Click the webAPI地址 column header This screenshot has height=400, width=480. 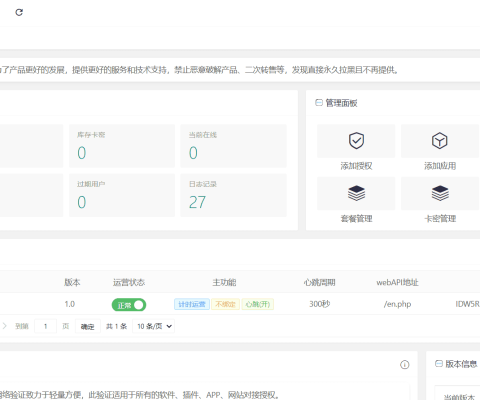pos(397,282)
